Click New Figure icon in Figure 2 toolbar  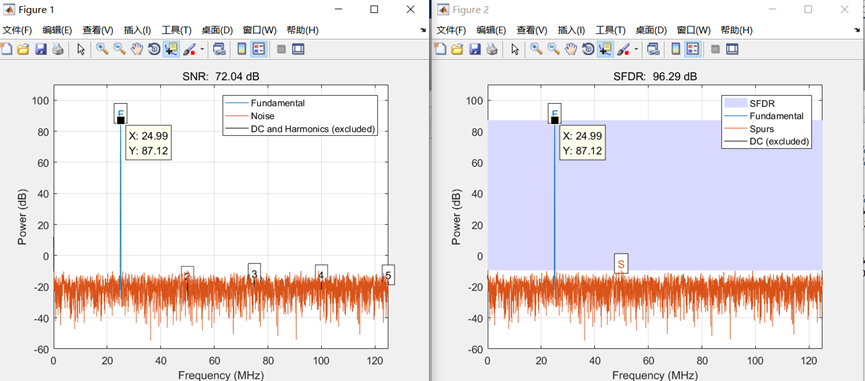coord(440,50)
